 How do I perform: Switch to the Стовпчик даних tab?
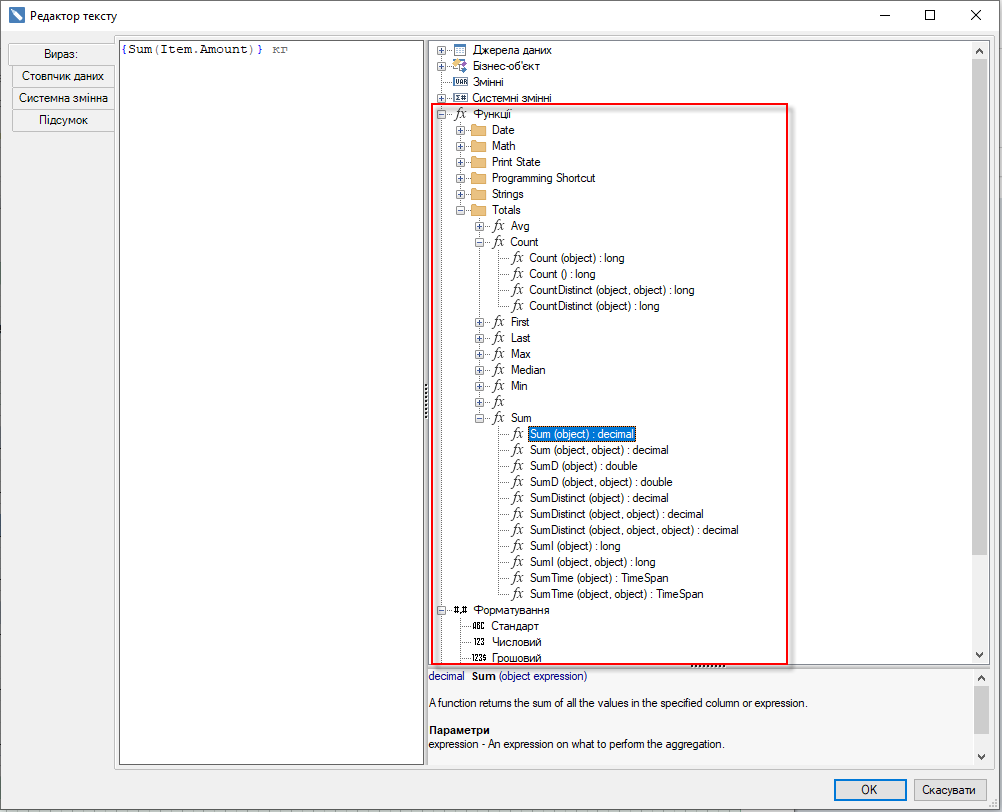pyautogui.click(x=62, y=76)
